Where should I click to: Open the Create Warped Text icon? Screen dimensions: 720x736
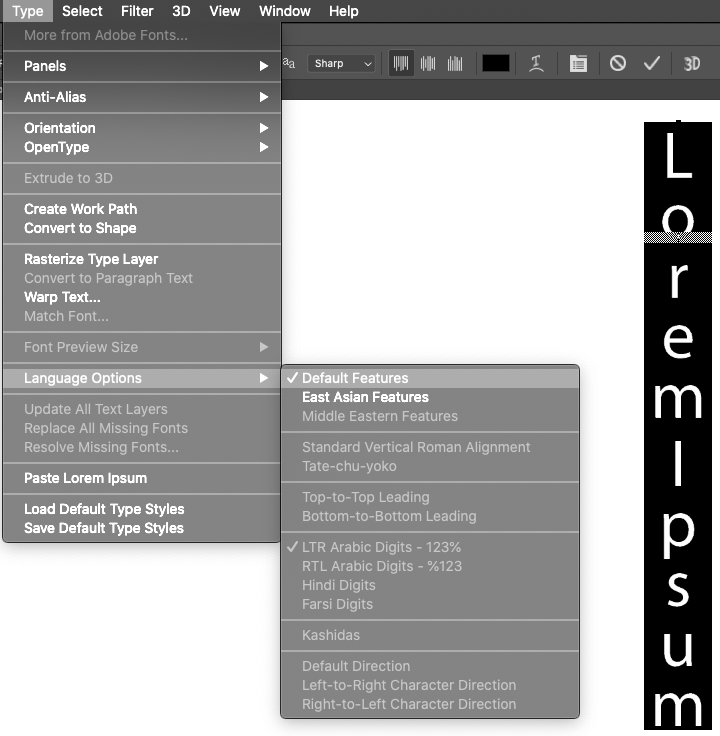[536, 63]
